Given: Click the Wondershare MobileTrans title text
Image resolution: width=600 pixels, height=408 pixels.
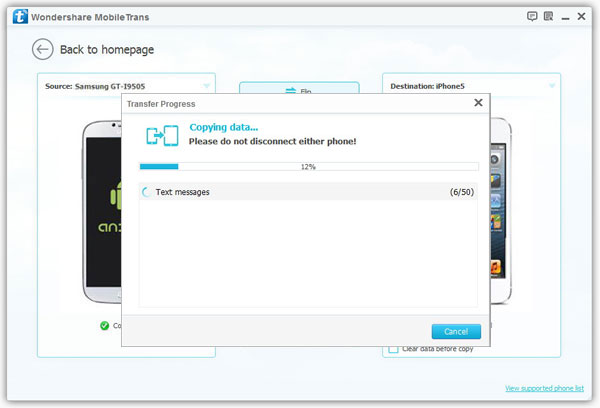Looking at the screenshot, I should 90,17.
